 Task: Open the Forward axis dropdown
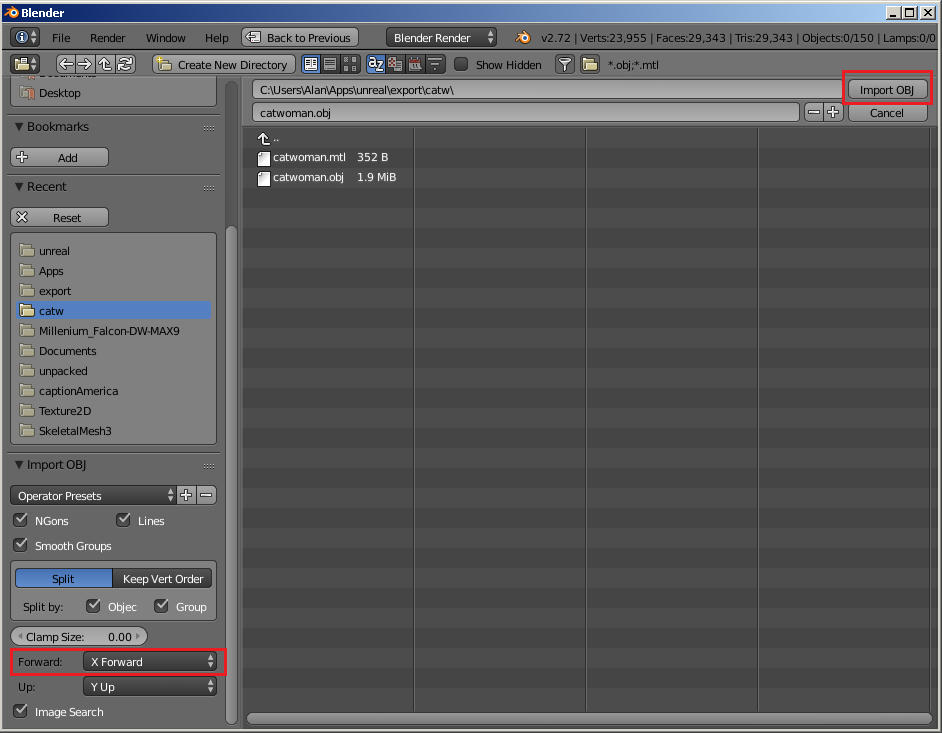150,662
